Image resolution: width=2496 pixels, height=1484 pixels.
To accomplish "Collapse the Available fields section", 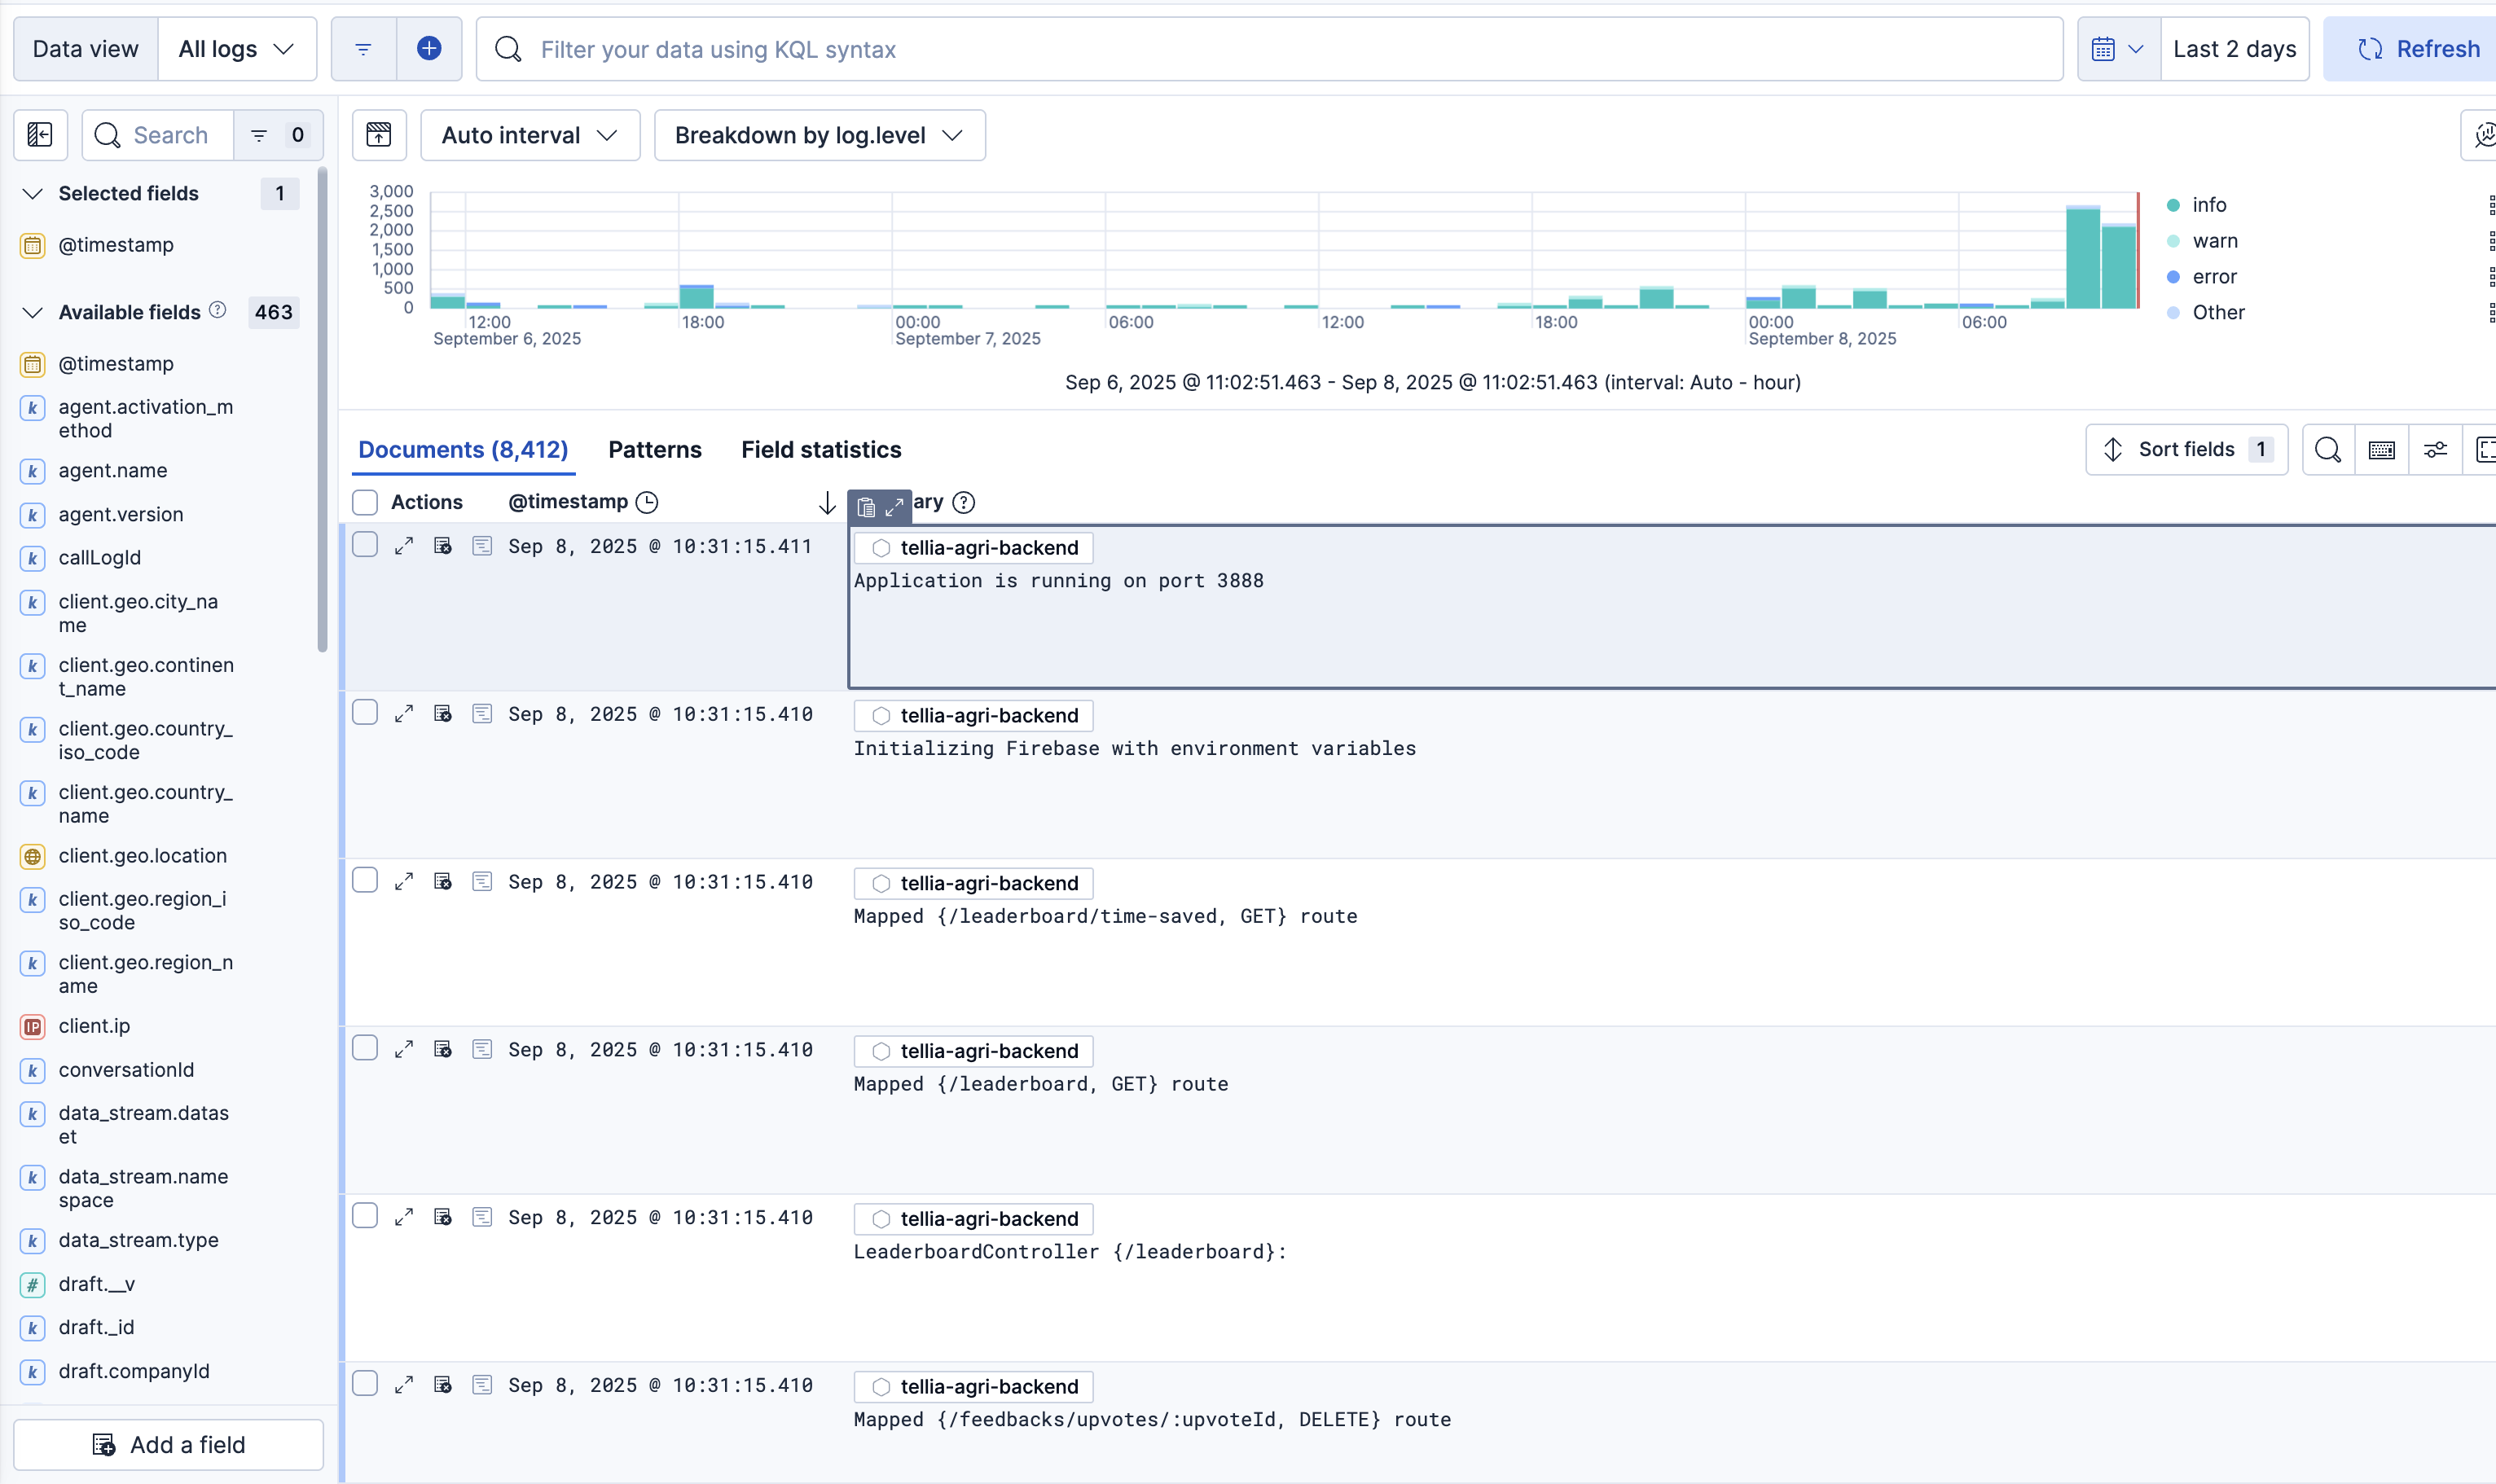I will click(33, 312).
